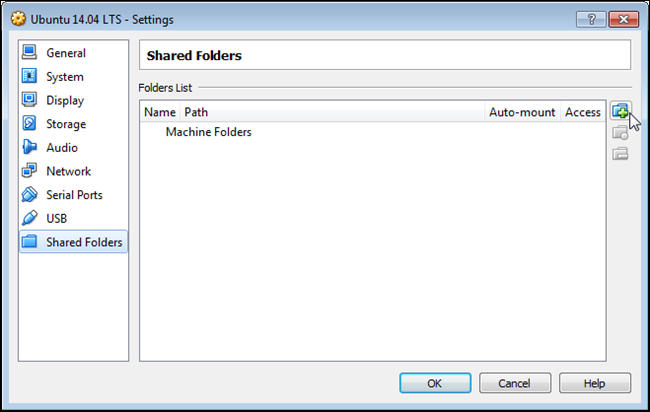The image size is (650, 412).
Task: Click the Access column header
Action: pyautogui.click(x=582, y=112)
